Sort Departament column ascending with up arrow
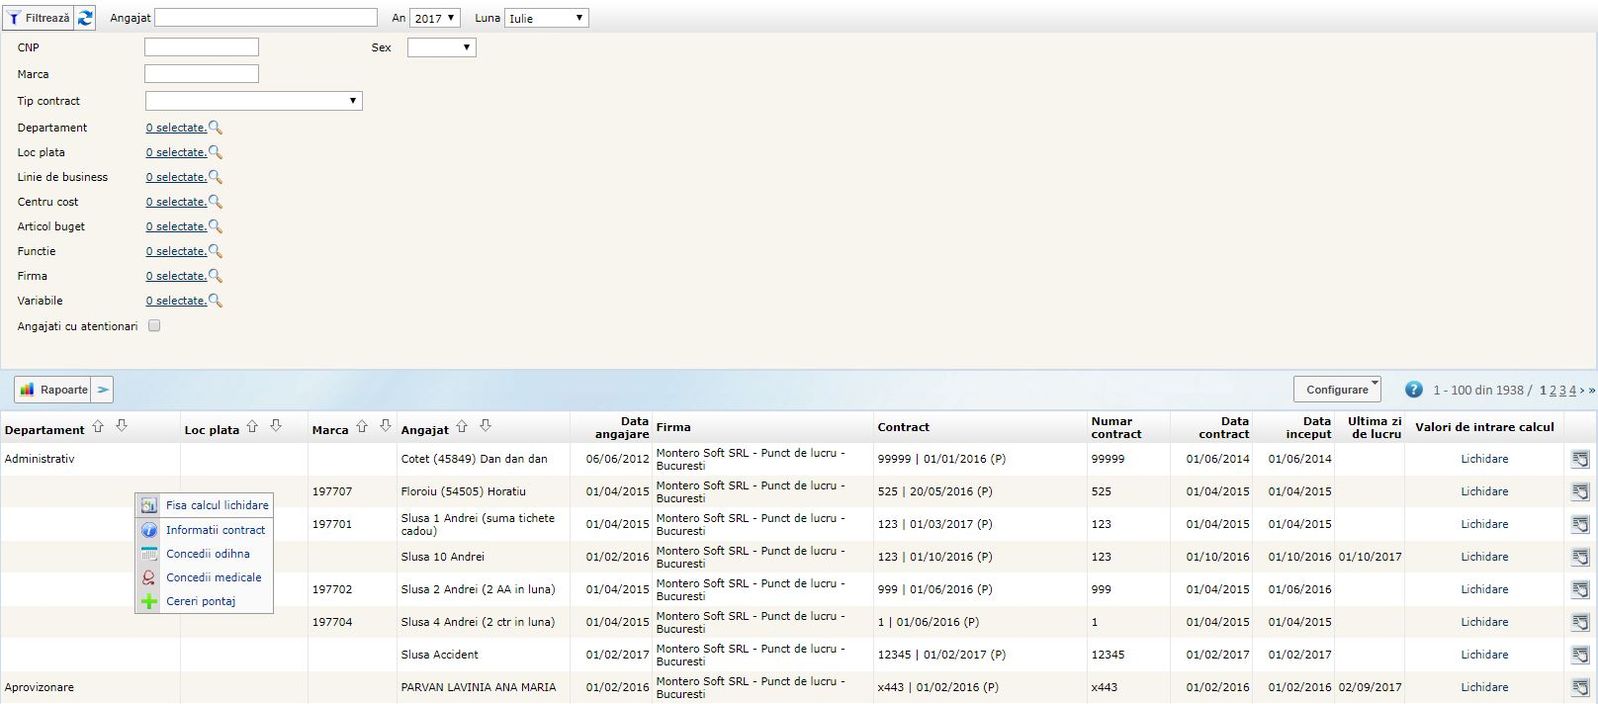This screenshot has width=1598, height=704. (x=98, y=427)
